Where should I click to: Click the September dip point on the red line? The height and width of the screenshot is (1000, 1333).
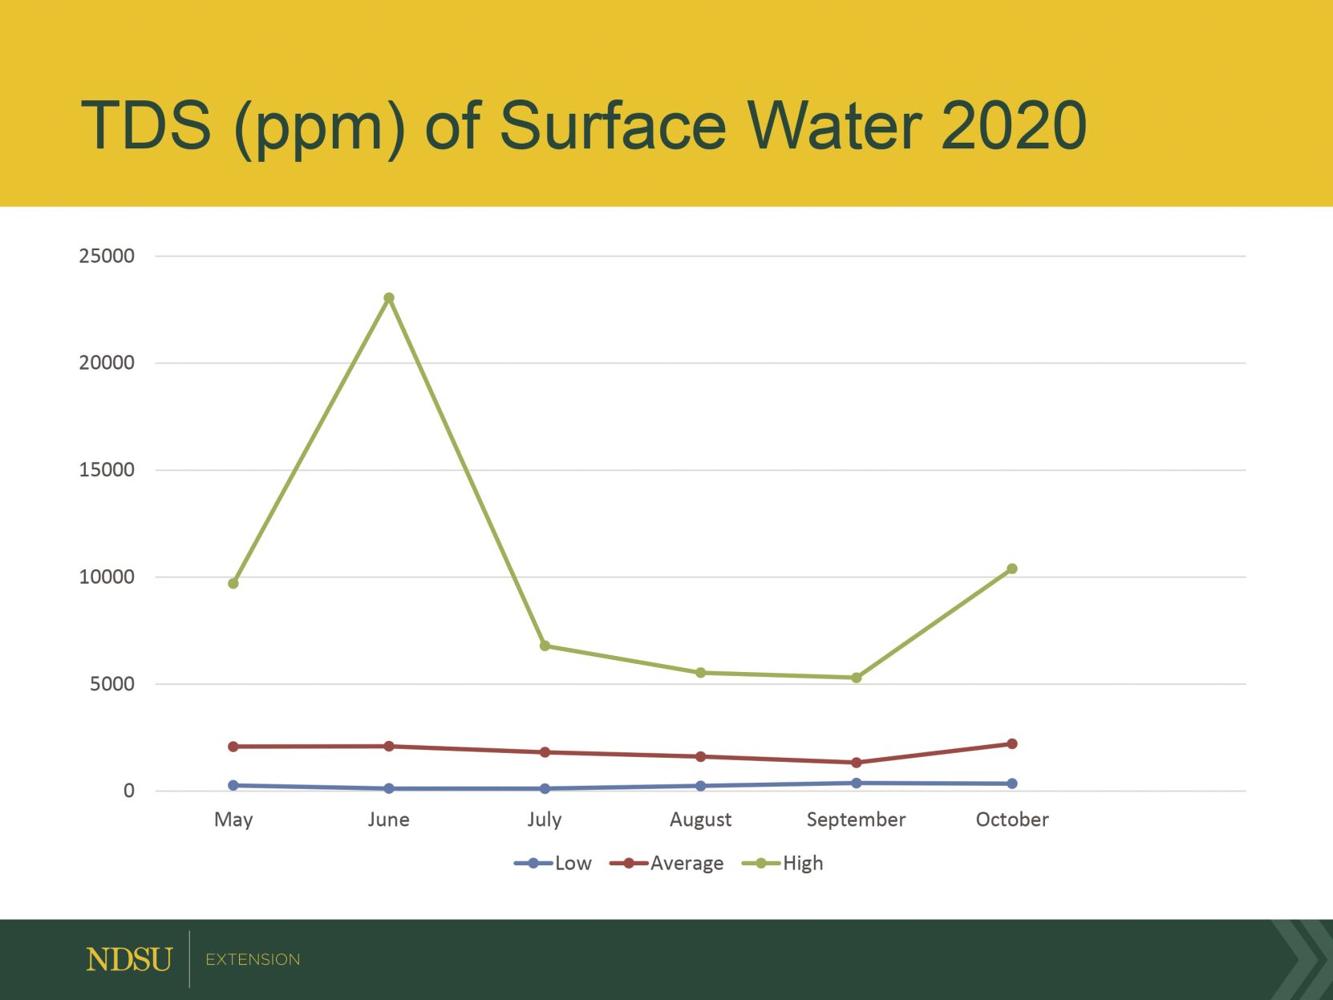(857, 762)
